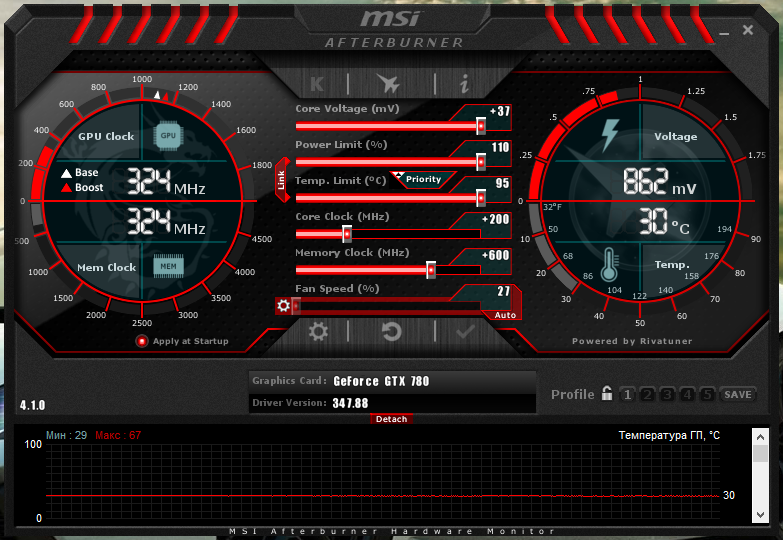Close the Afterburner window
The image size is (783, 540).
(x=748, y=30)
